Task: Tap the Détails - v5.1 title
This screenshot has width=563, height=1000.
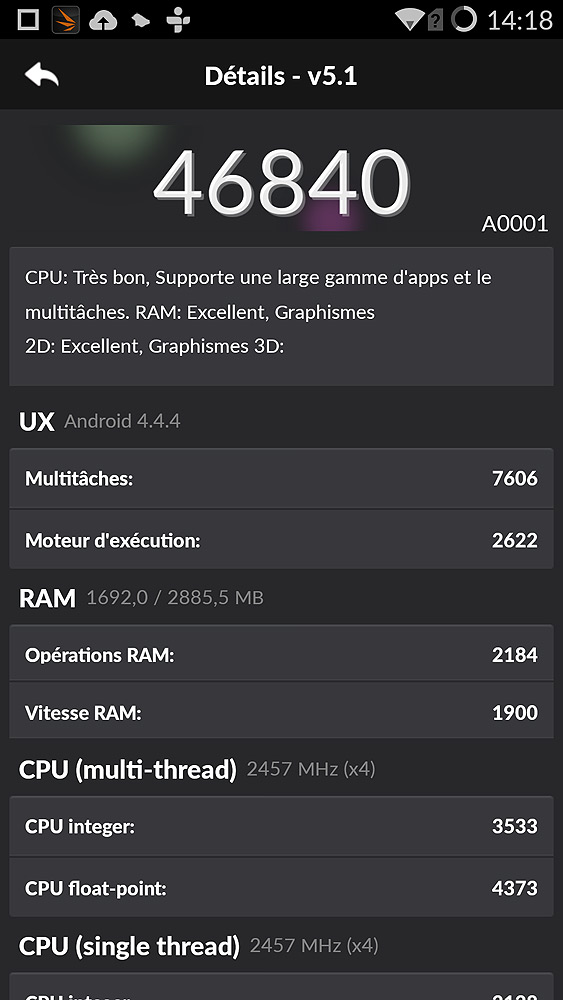Action: point(281,76)
